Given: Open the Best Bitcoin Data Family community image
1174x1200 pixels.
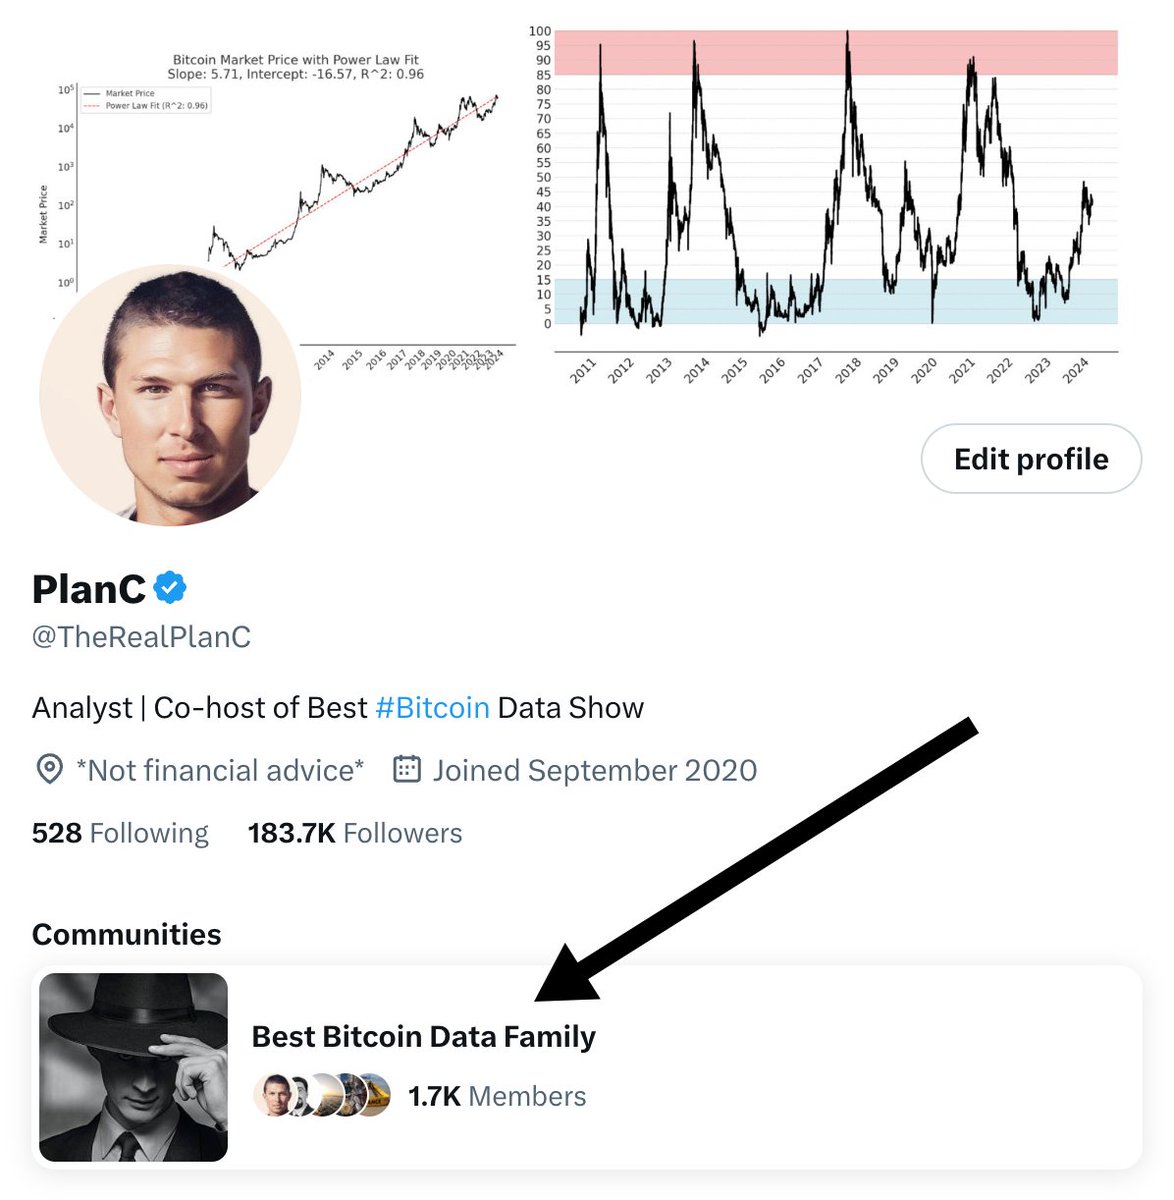Looking at the screenshot, I should tap(133, 1067).
